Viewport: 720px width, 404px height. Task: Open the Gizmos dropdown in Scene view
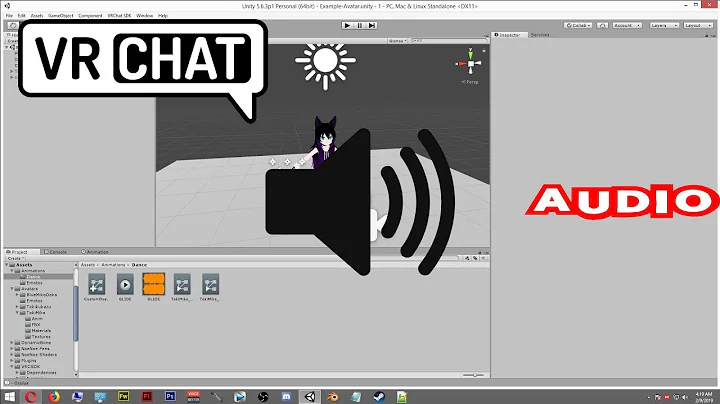397,41
